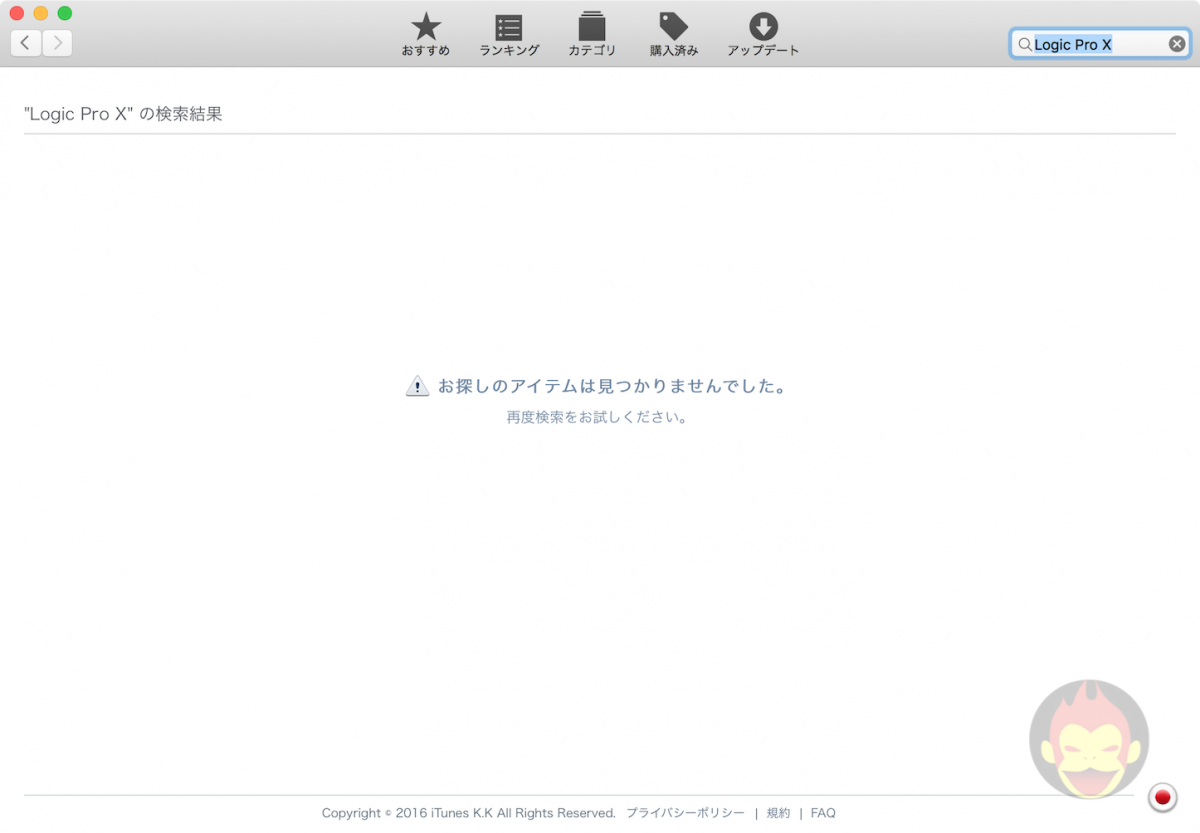This screenshot has width=1200, height=833.
Task: Browse the カテゴリ (Categories) section
Action: click(592, 33)
